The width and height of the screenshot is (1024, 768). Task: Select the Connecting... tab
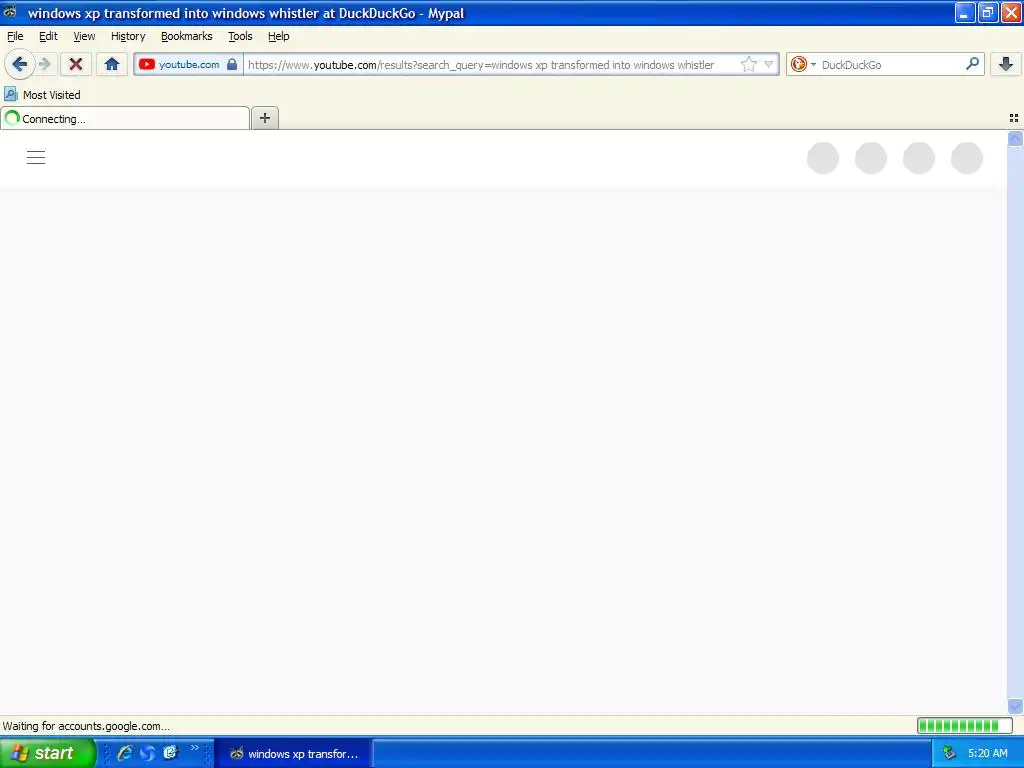tap(125, 118)
